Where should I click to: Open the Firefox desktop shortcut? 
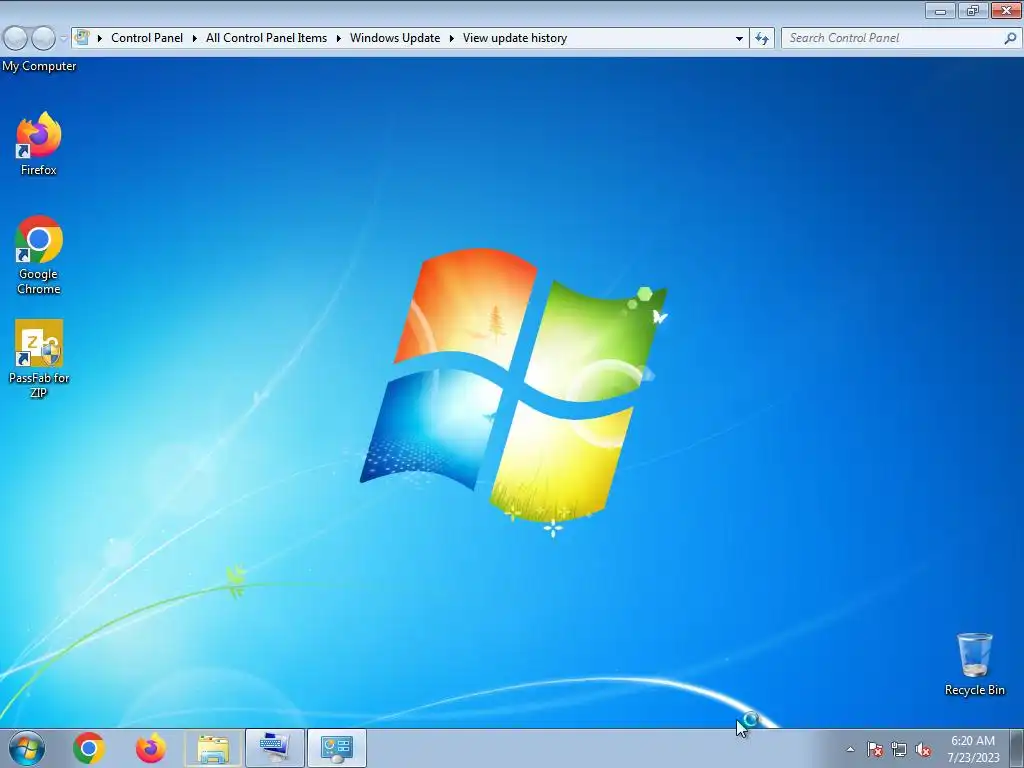click(x=39, y=144)
